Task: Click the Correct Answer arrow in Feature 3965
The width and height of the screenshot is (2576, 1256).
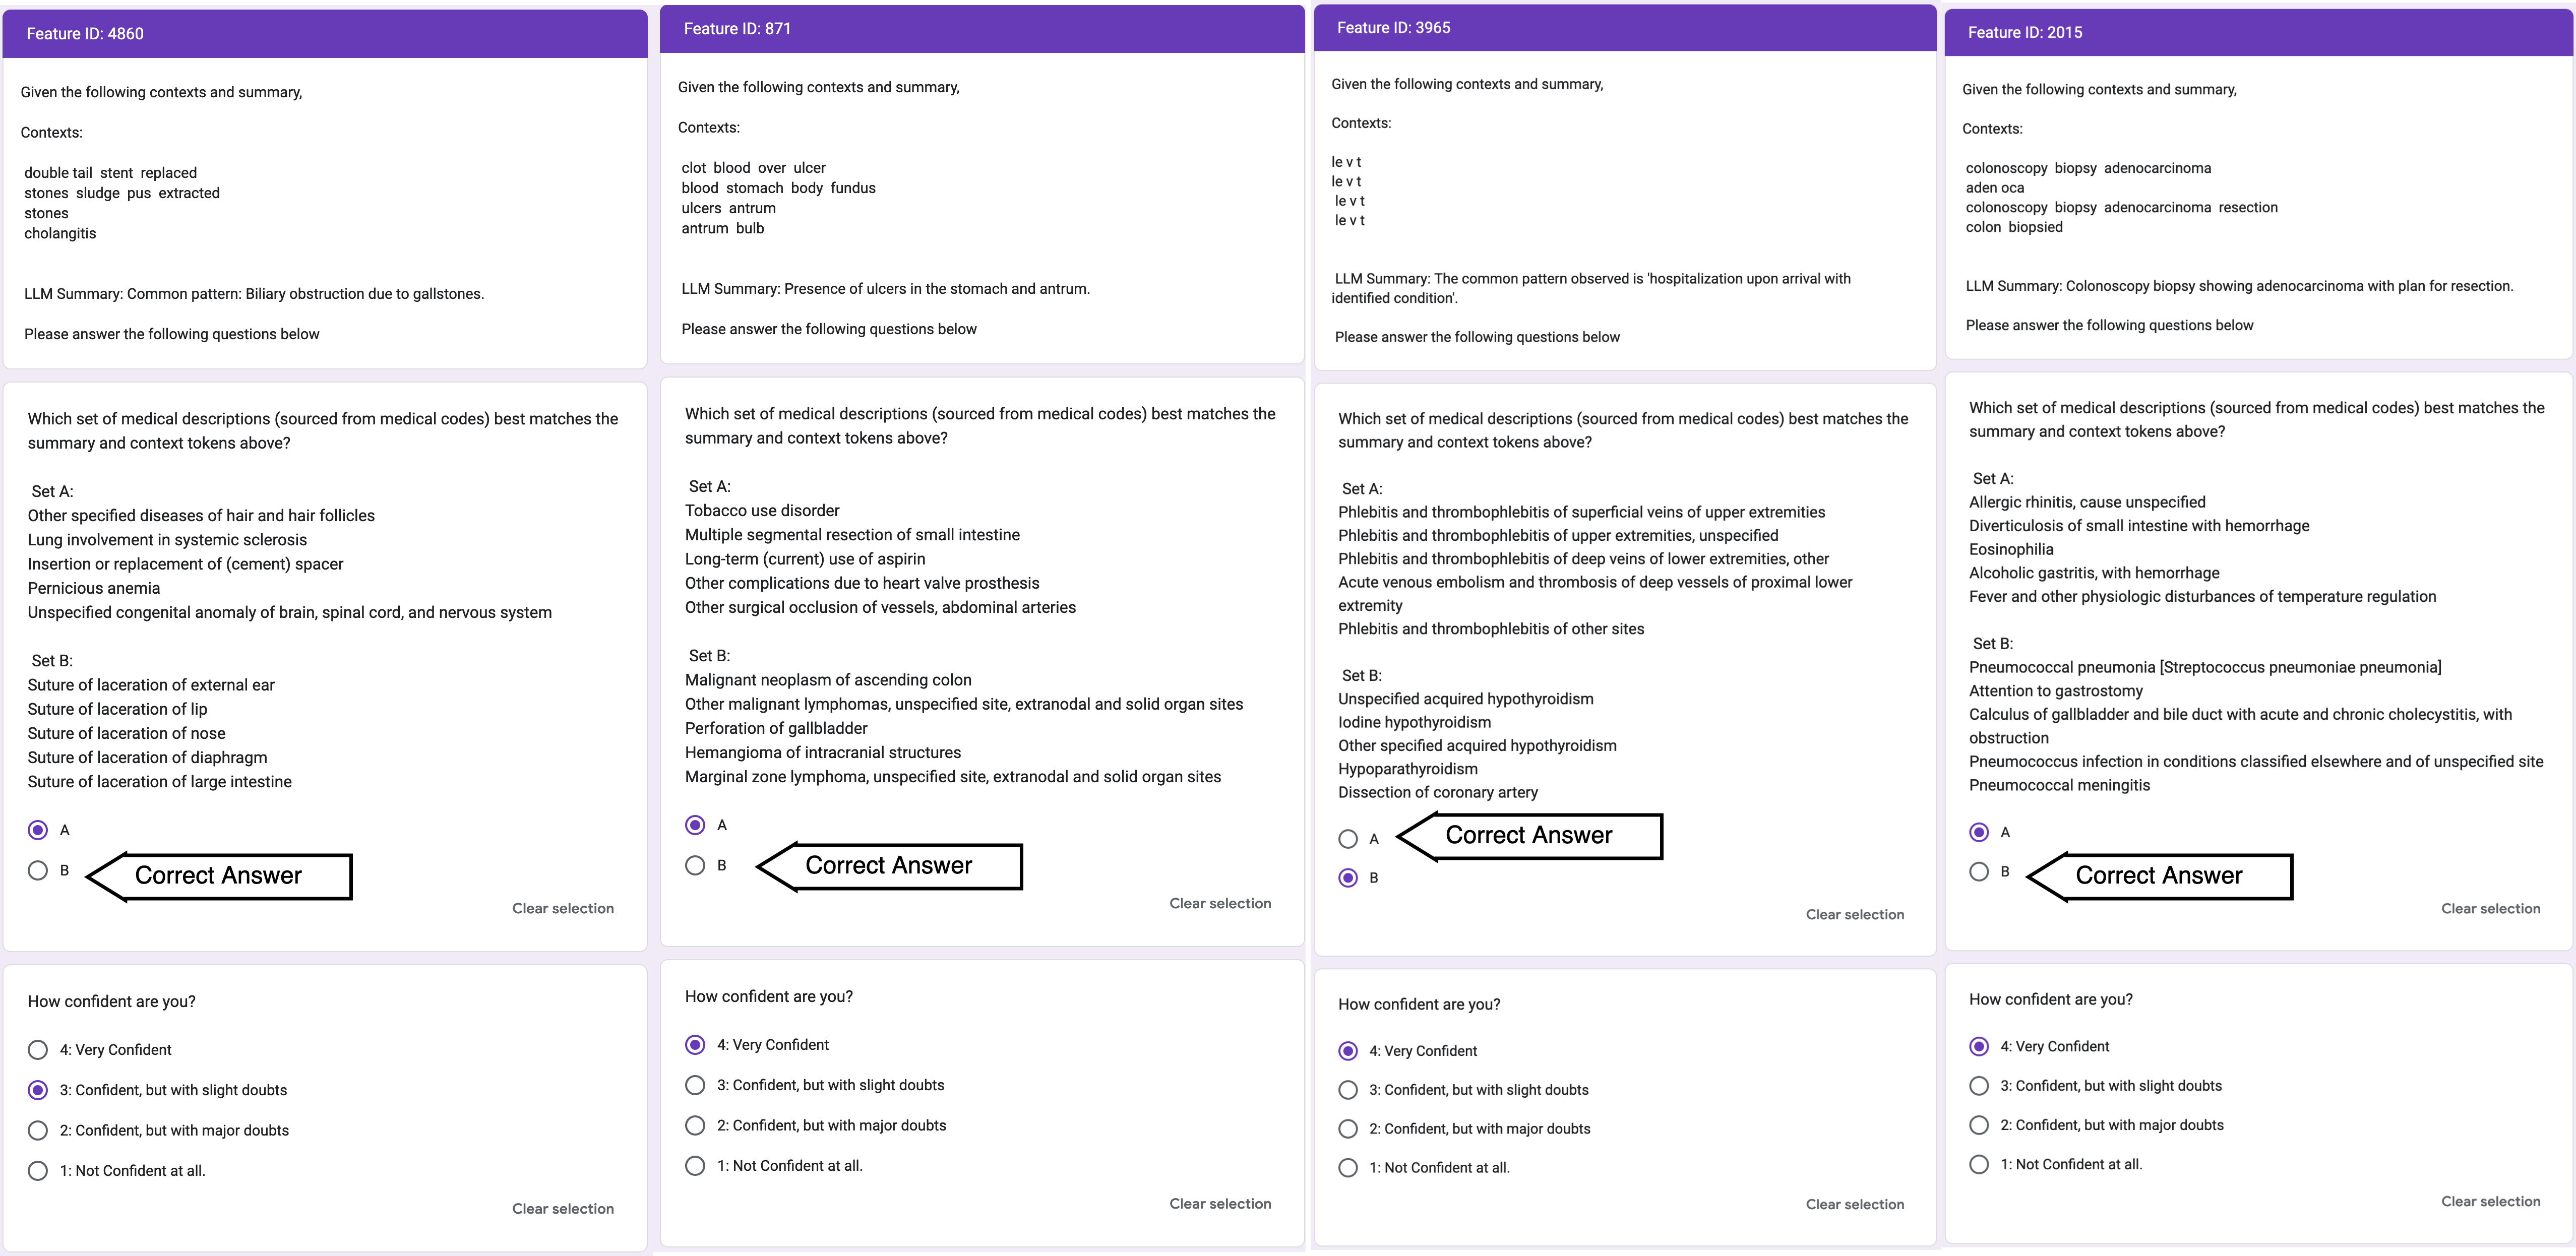Action: coord(1528,836)
